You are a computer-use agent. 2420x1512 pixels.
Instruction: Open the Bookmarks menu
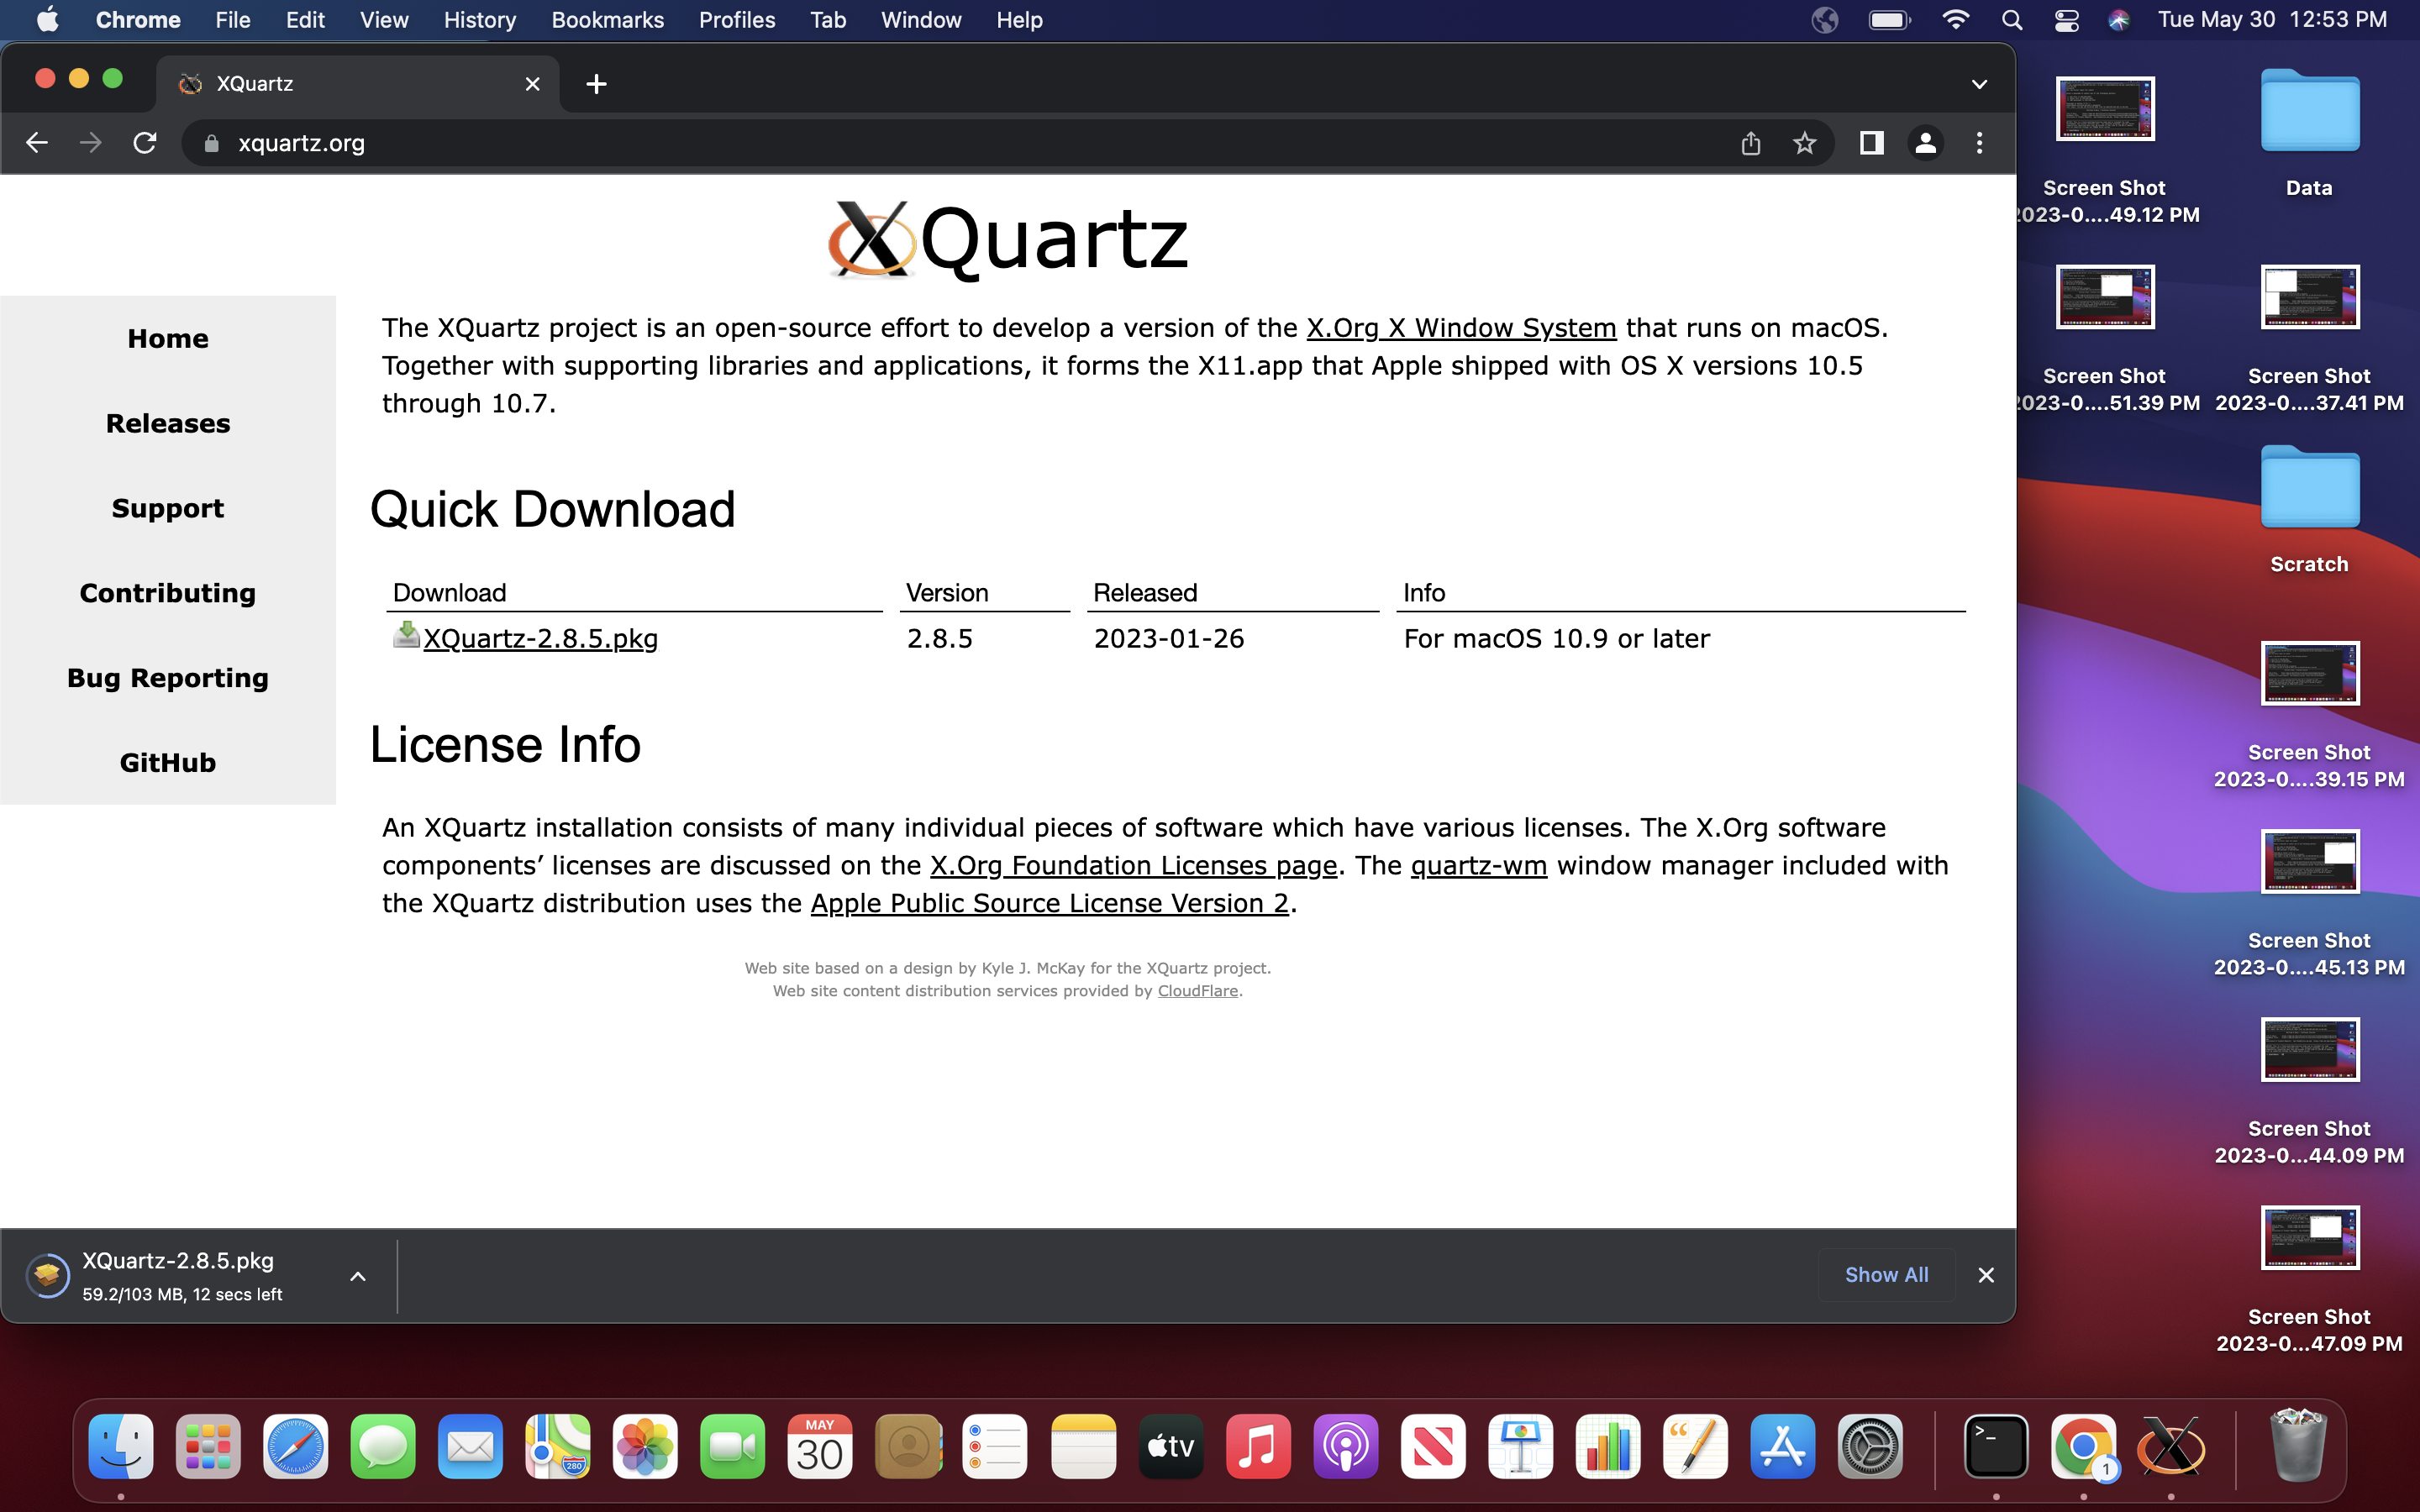click(607, 20)
